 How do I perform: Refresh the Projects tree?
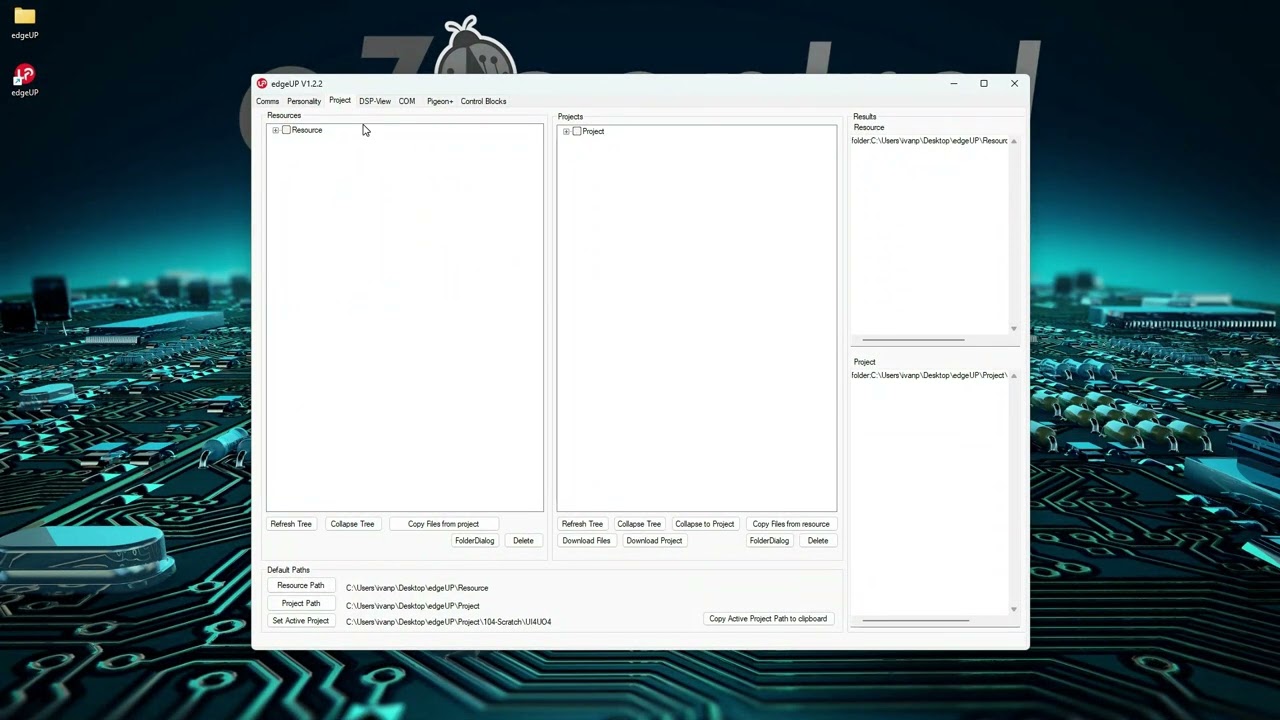(582, 524)
